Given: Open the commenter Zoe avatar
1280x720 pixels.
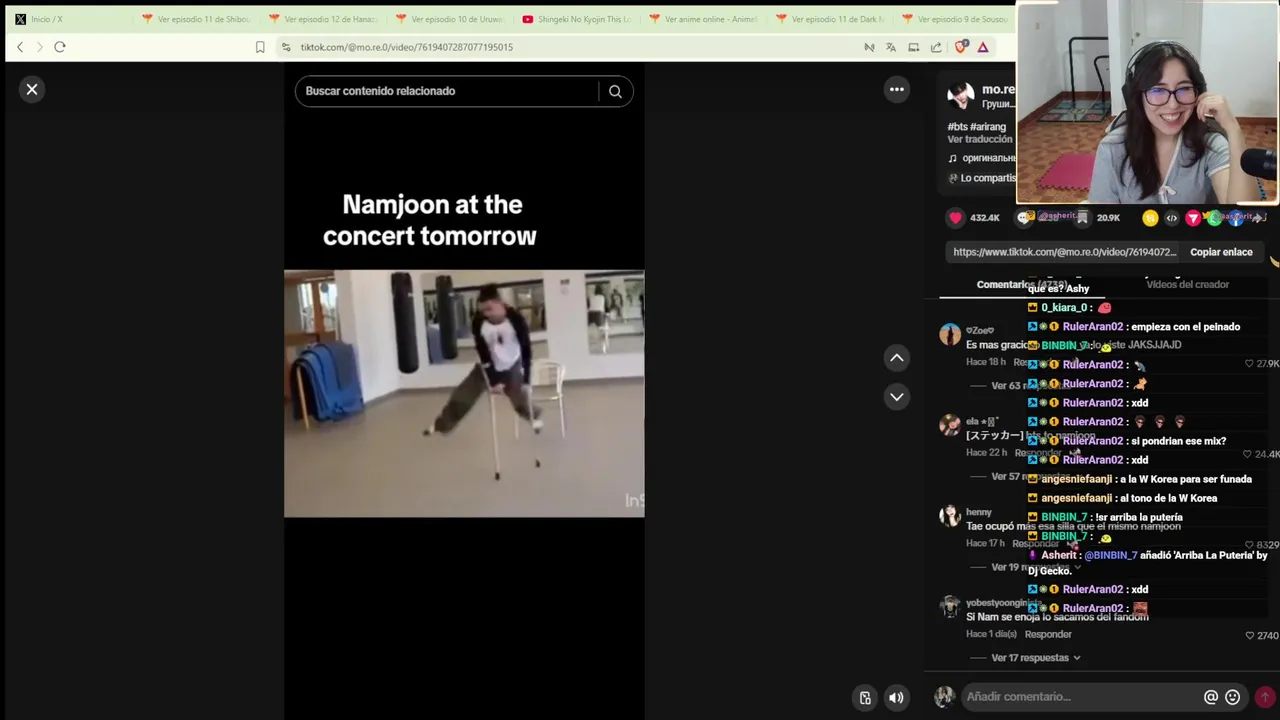Looking at the screenshot, I should click(x=949, y=335).
